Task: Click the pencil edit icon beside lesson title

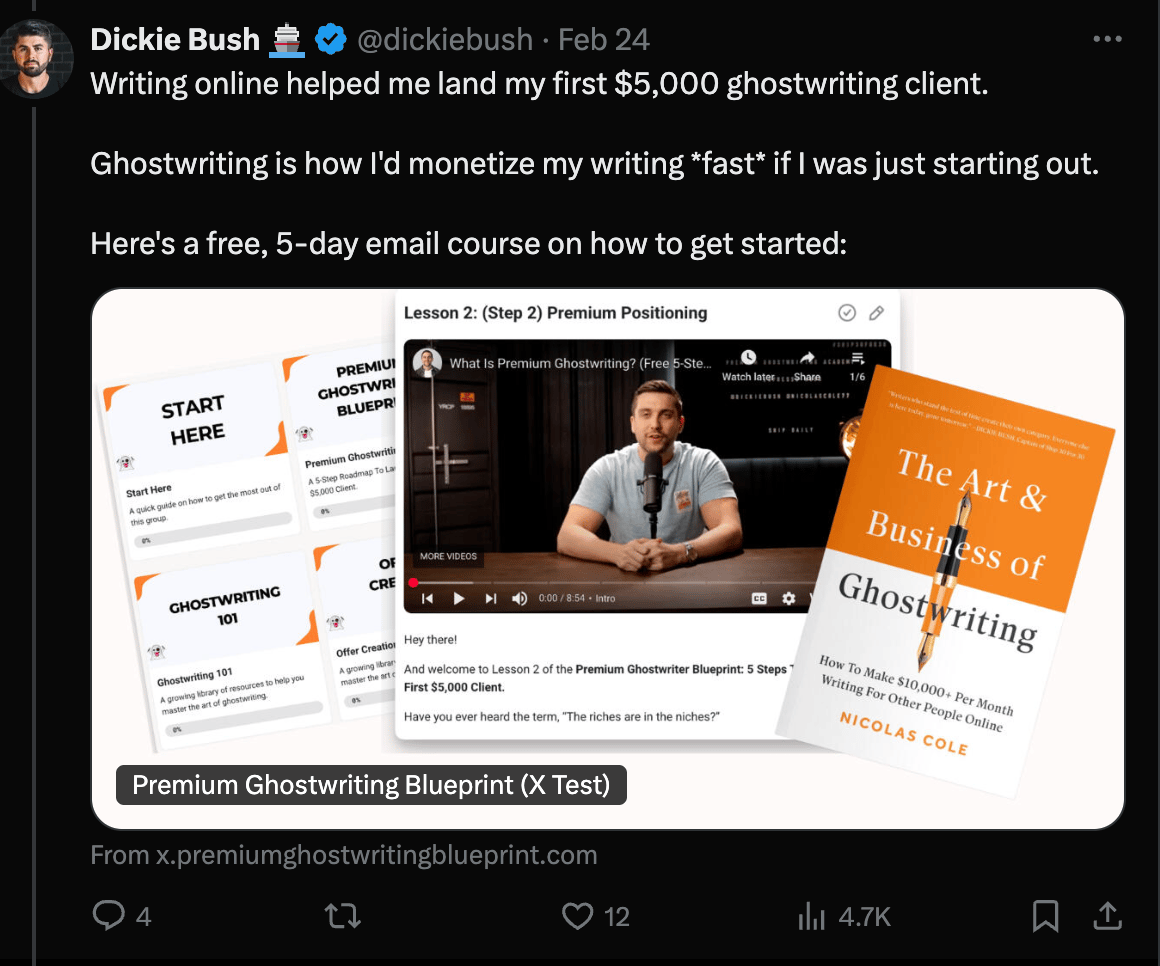Action: pyautogui.click(x=877, y=313)
